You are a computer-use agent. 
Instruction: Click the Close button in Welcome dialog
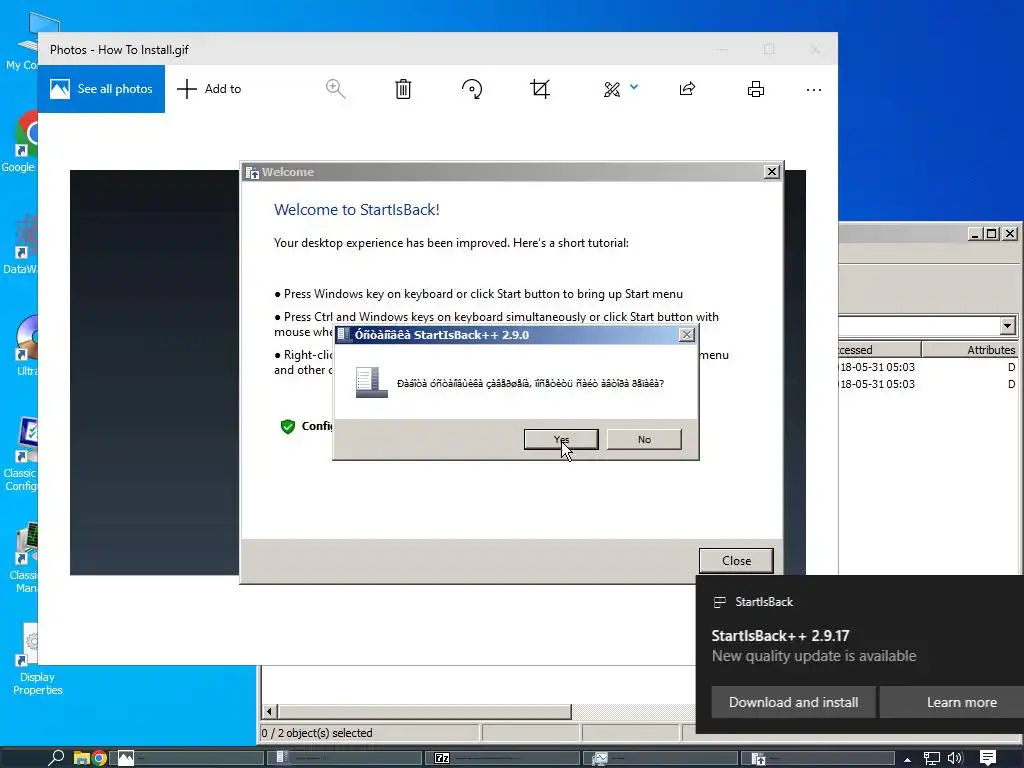pos(736,560)
